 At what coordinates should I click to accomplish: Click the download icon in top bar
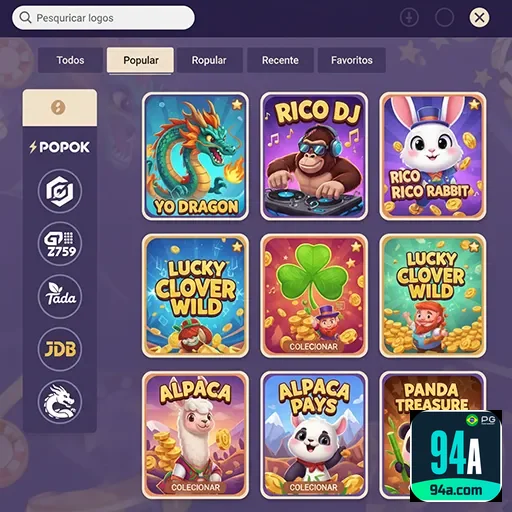click(x=409, y=17)
